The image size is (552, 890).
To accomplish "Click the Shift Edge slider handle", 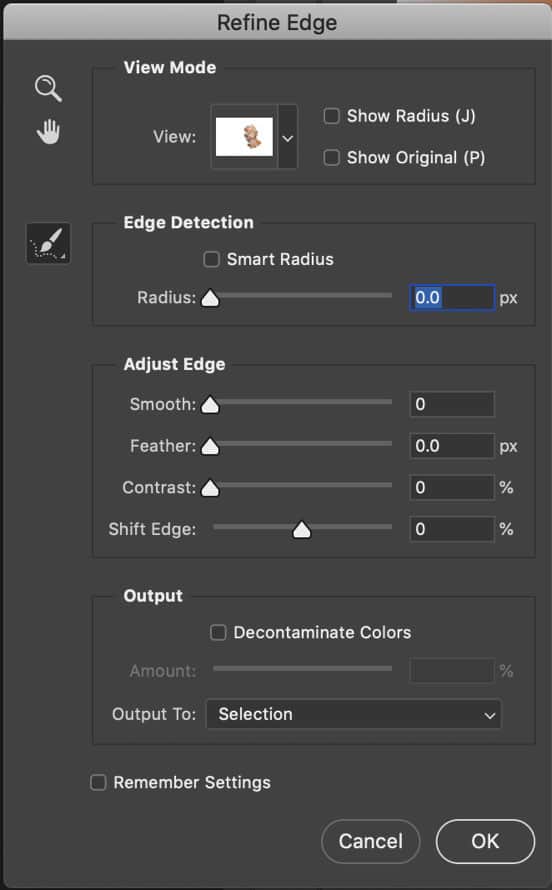I will point(302,529).
